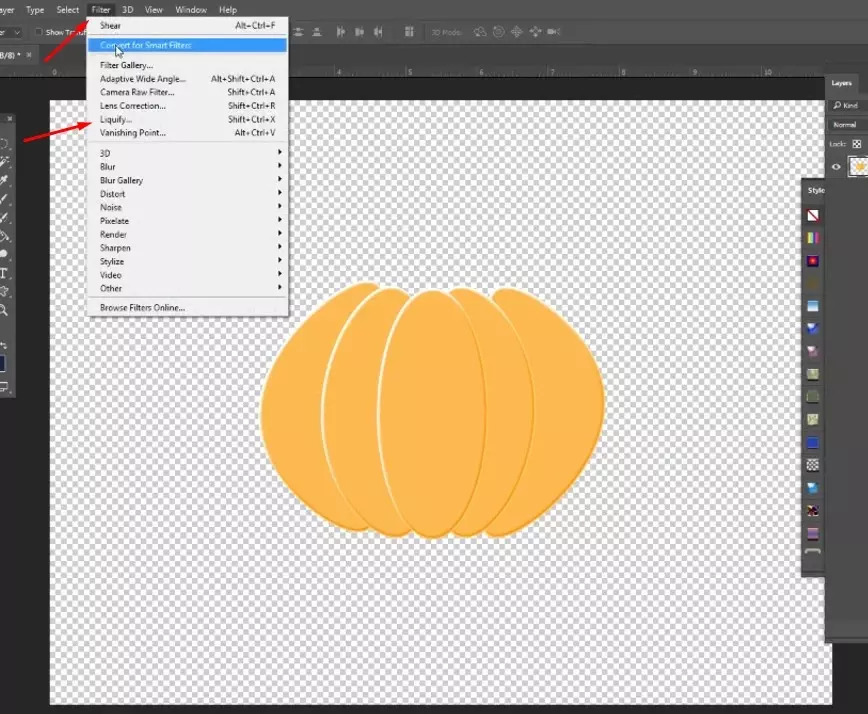Click Distribute left edges icon

(341, 32)
